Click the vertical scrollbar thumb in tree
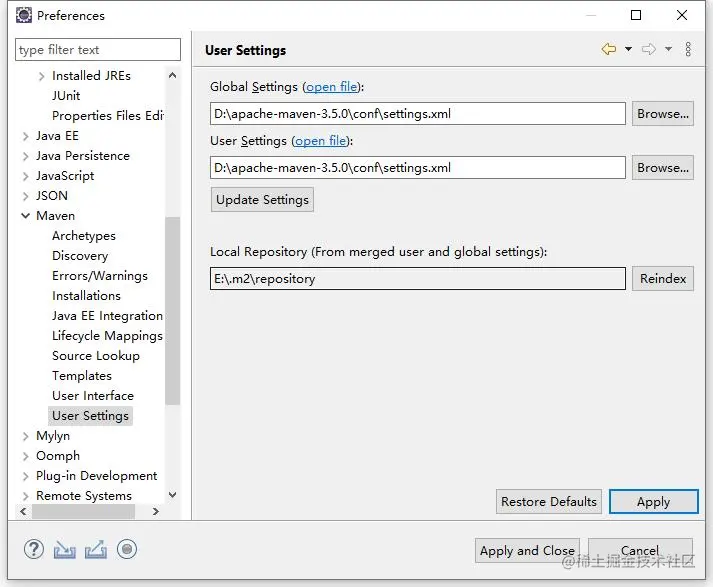Image resolution: width=713 pixels, height=587 pixels. [172, 311]
